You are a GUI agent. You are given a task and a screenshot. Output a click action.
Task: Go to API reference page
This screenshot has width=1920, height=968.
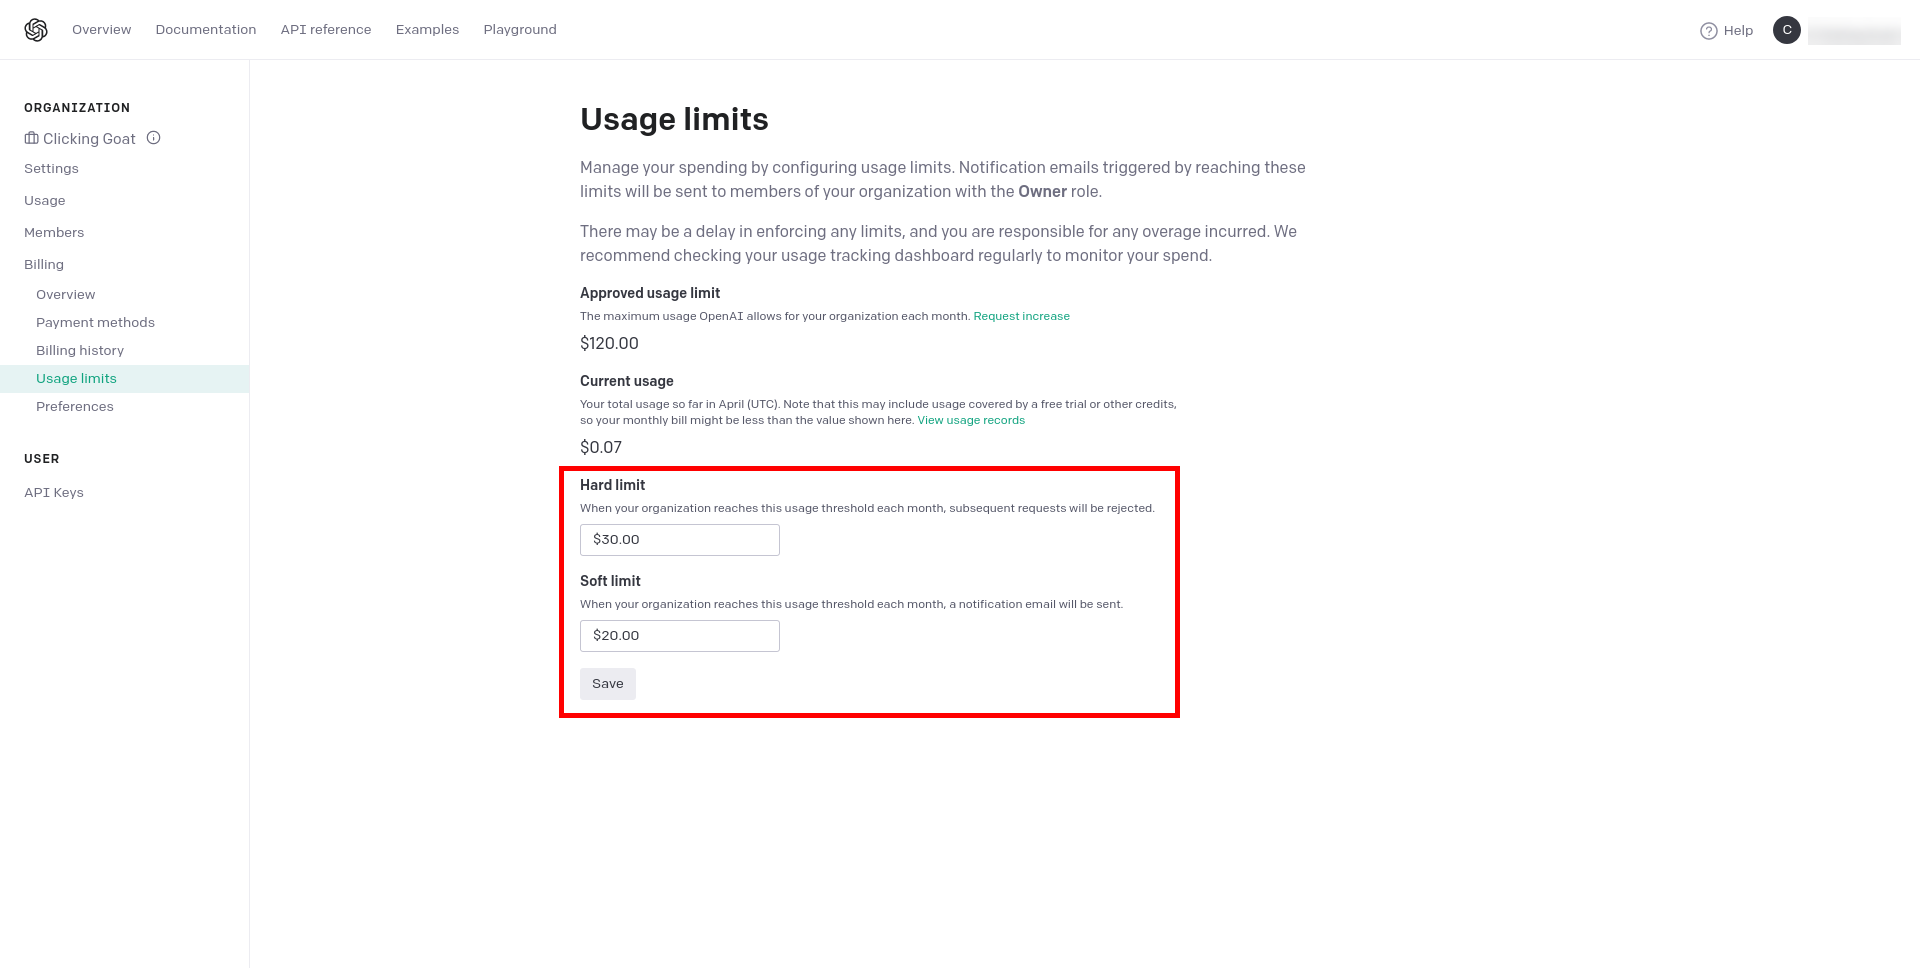pyautogui.click(x=326, y=30)
